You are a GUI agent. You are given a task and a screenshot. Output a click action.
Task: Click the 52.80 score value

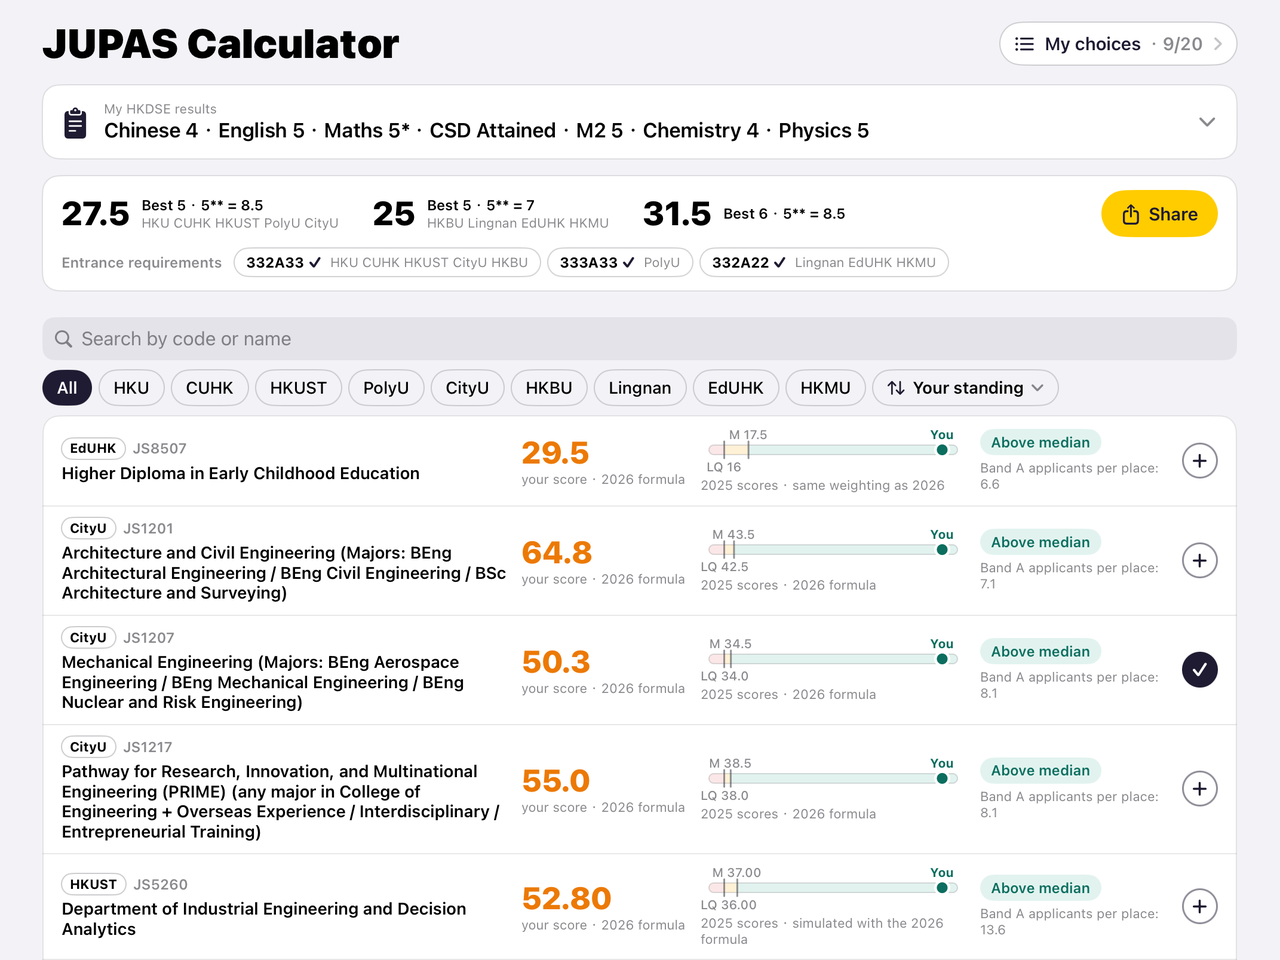[566, 899]
